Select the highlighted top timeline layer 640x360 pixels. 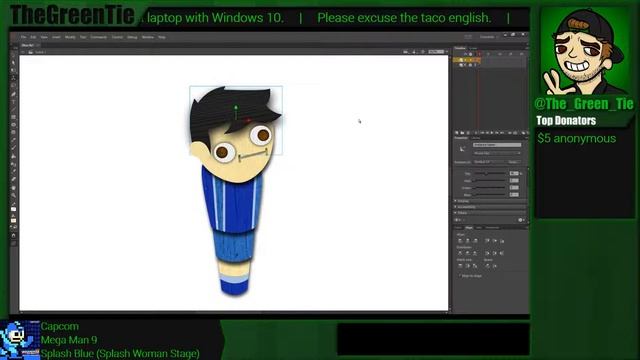[467, 60]
